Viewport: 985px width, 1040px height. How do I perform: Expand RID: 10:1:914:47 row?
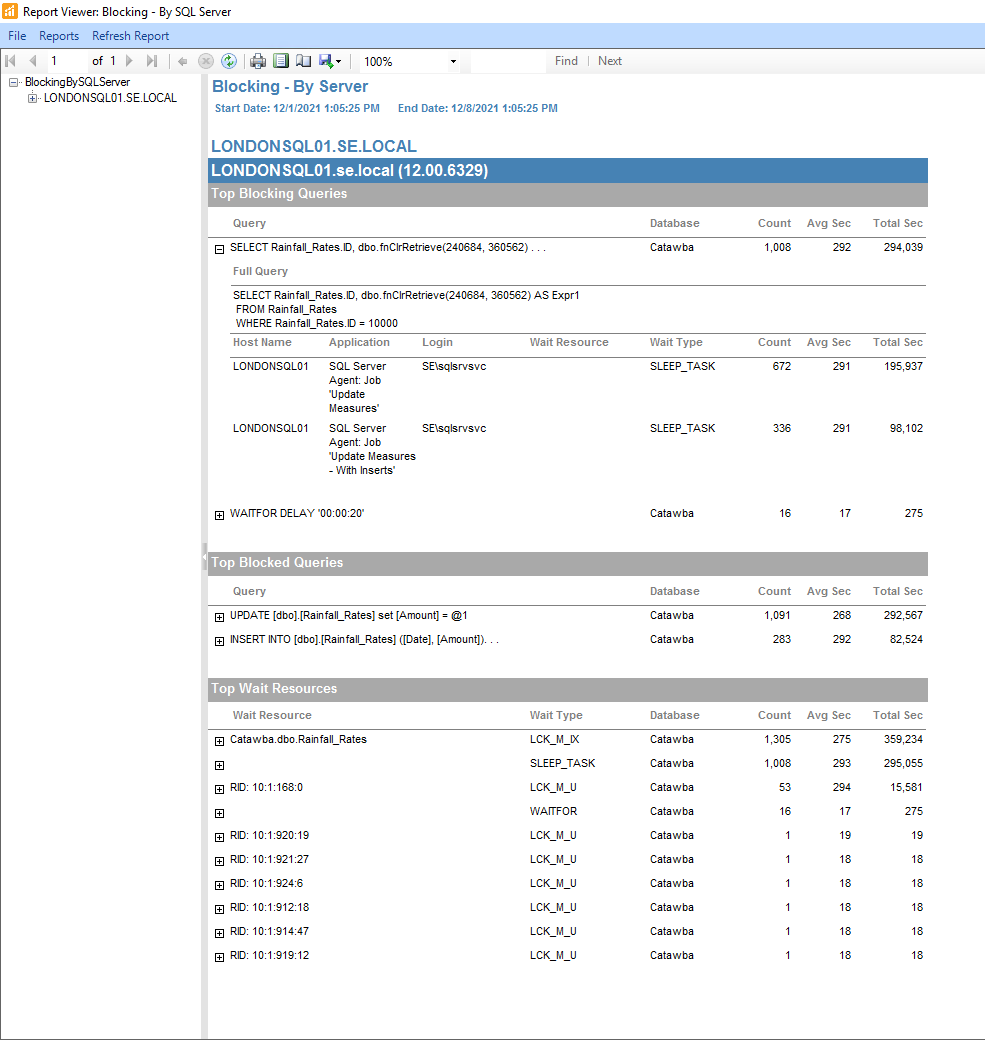(220, 933)
